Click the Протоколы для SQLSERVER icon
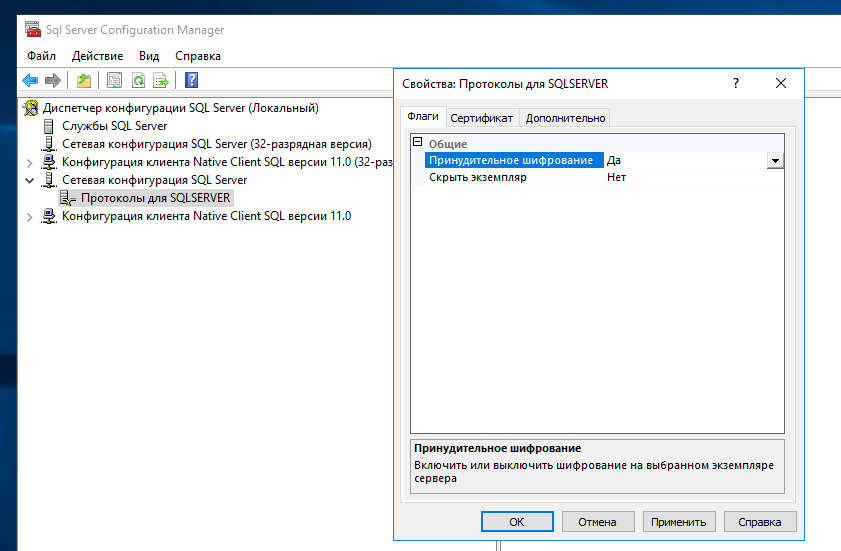 pyautogui.click(x=68, y=198)
